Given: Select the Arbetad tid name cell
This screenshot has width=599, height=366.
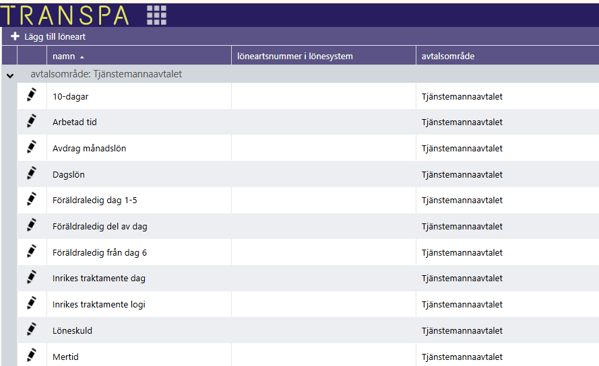Looking at the screenshot, I should tap(139, 122).
